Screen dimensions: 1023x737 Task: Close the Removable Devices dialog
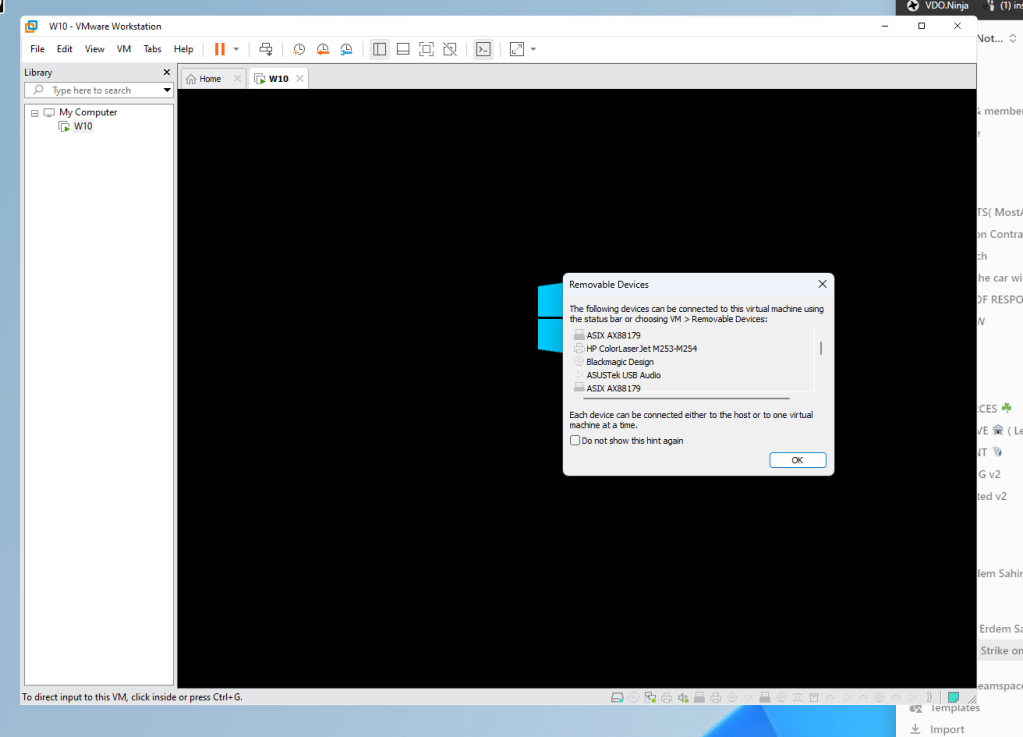(x=822, y=284)
